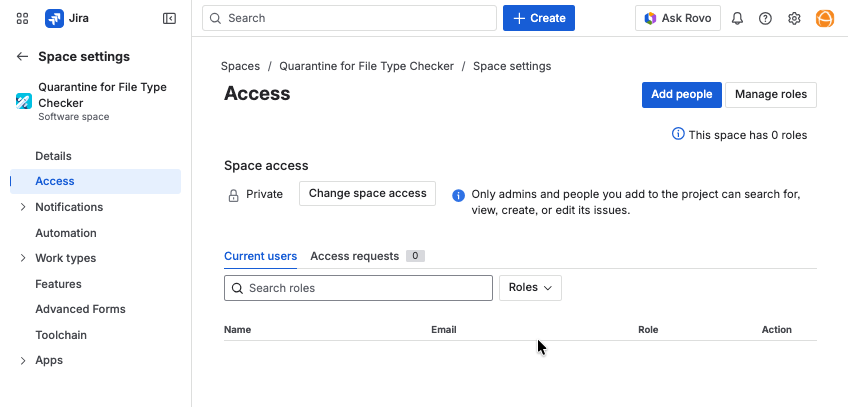Switch to the Current users tab
This screenshot has height=407, width=848.
pyautogui.click(x=260, y=256)
